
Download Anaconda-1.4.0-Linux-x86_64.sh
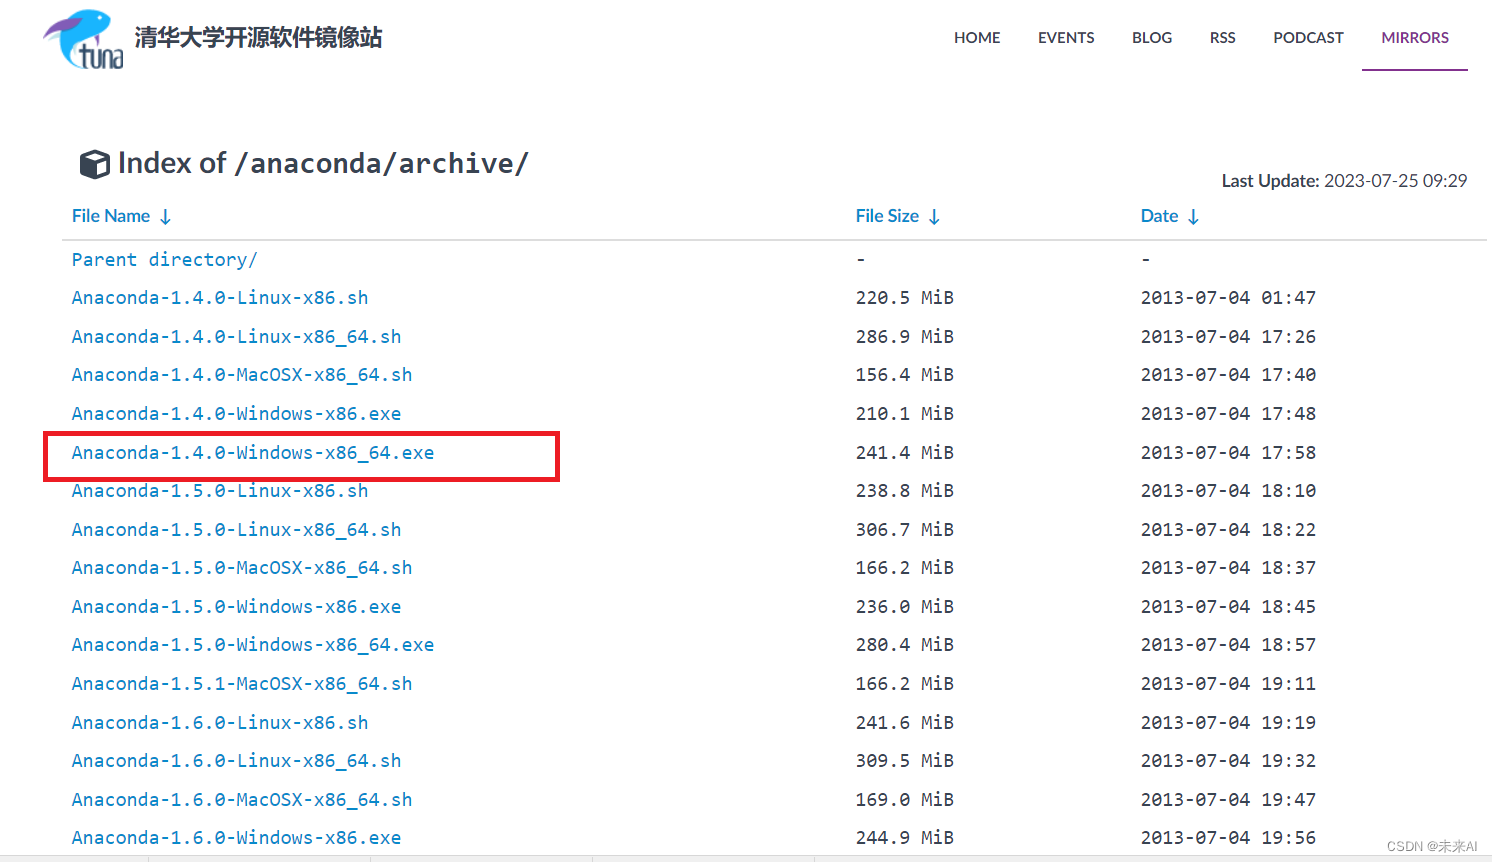236,337
